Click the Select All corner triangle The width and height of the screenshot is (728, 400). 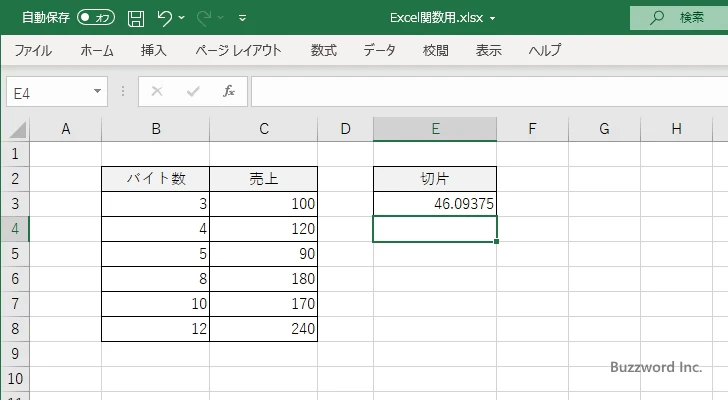pos(16,129)
